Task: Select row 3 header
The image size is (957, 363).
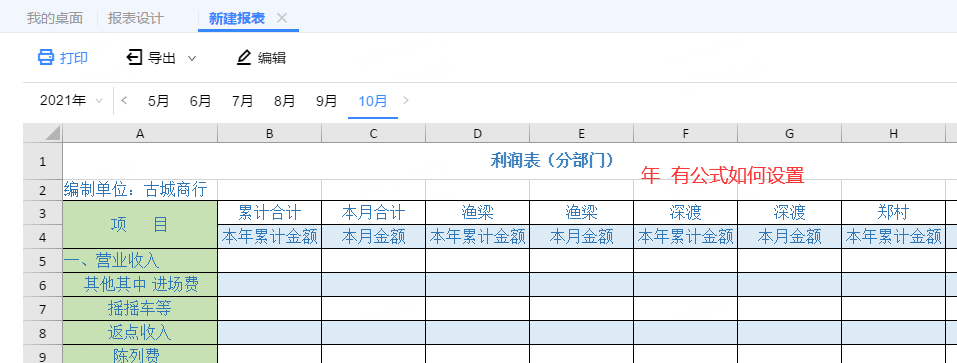Action: tap(43, 213)
